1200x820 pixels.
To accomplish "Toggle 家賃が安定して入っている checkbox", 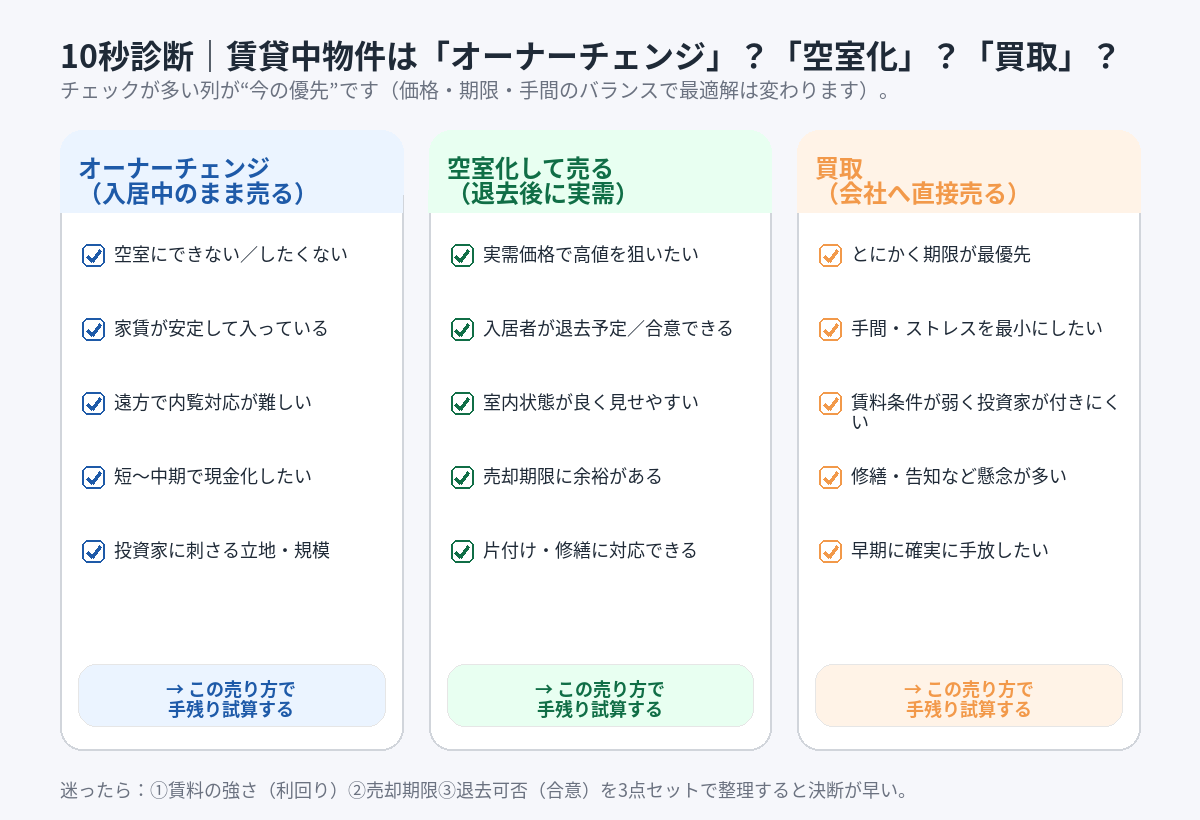I will pos(93,330).
